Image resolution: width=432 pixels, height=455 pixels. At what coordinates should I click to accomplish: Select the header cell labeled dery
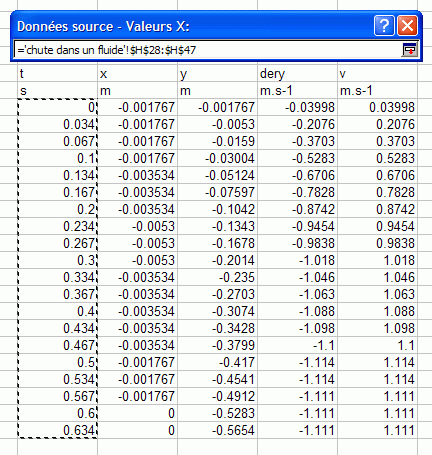coord(297,73)
